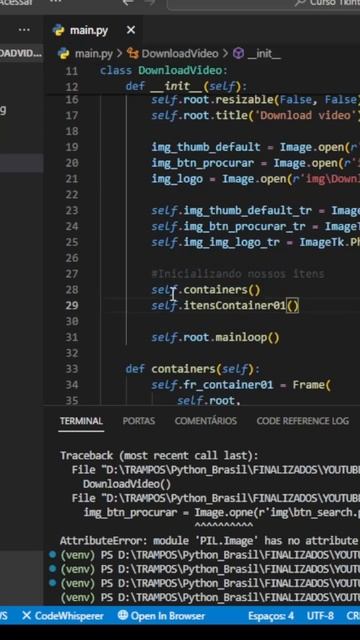Click line number 29 in the gutter
This screenshot has width=360, height=640.
point(72,306)
